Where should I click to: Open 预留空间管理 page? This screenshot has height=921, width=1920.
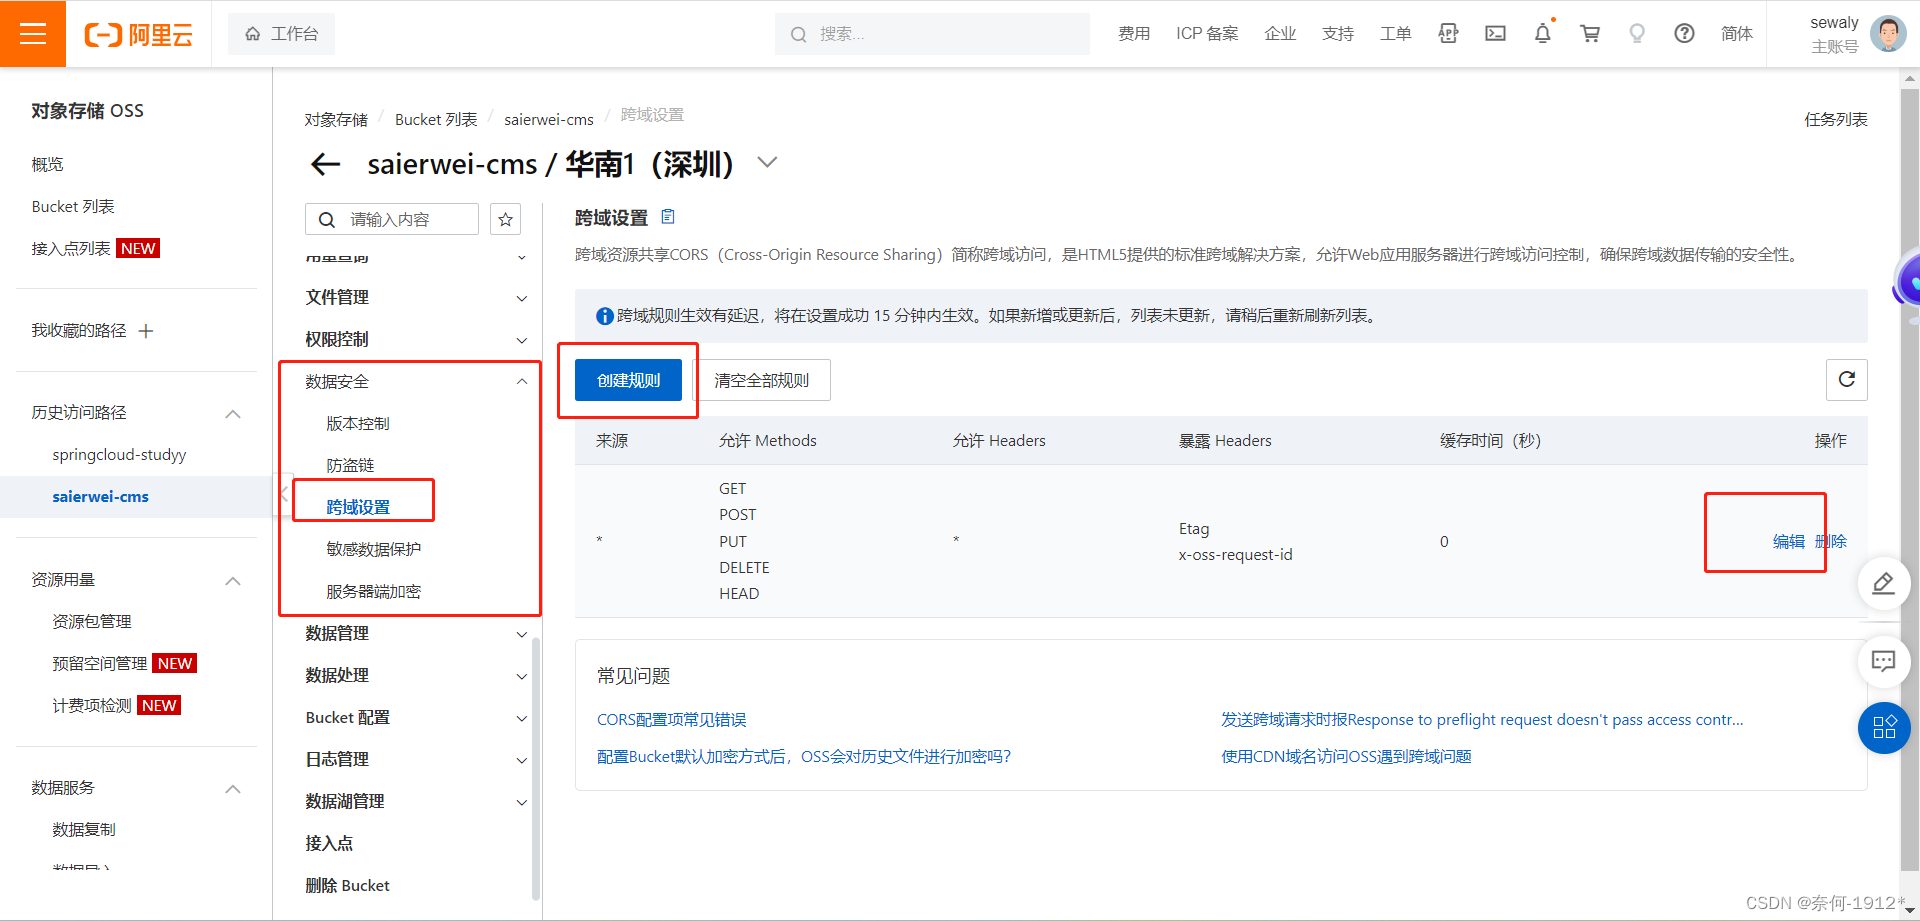coord(100,664)
